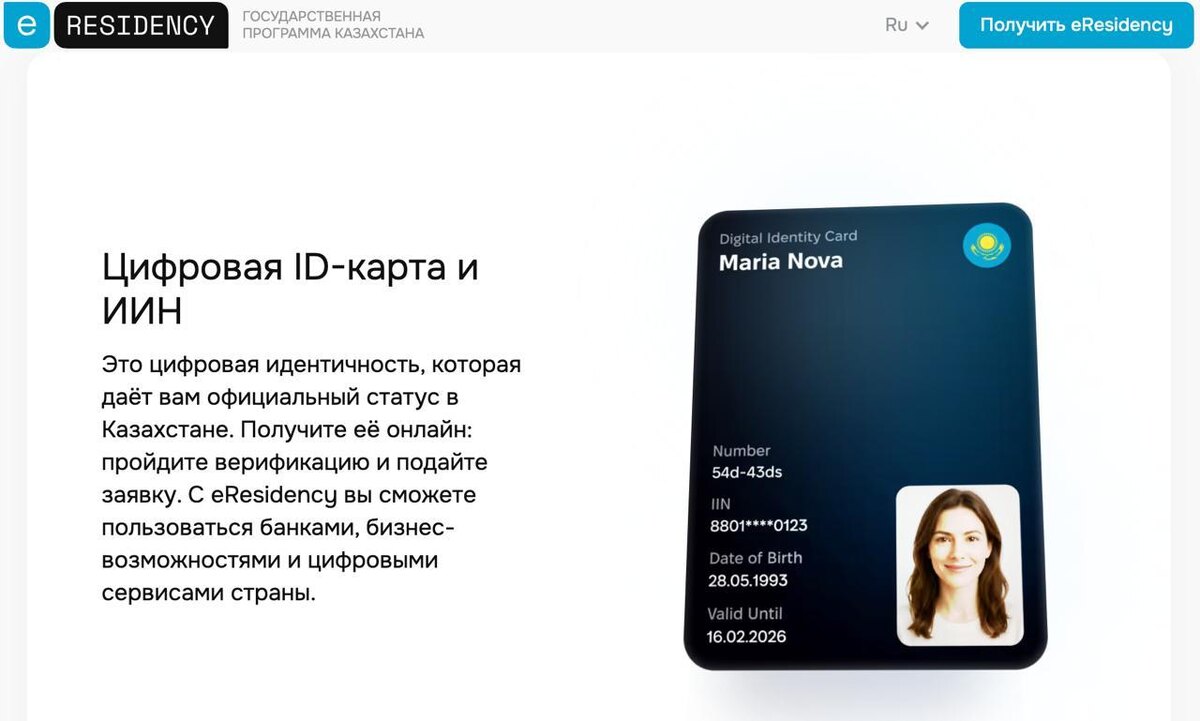Click the name 'Maria Nova' on card
Screen dimensions: 1200x721
(781, 262)
